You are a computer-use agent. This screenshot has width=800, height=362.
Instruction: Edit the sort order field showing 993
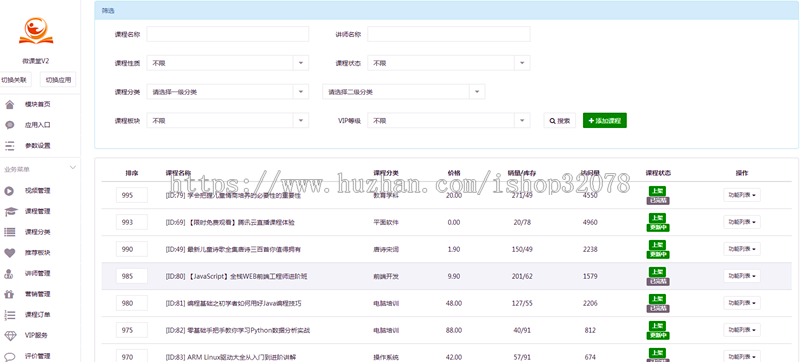pos(132,222)
